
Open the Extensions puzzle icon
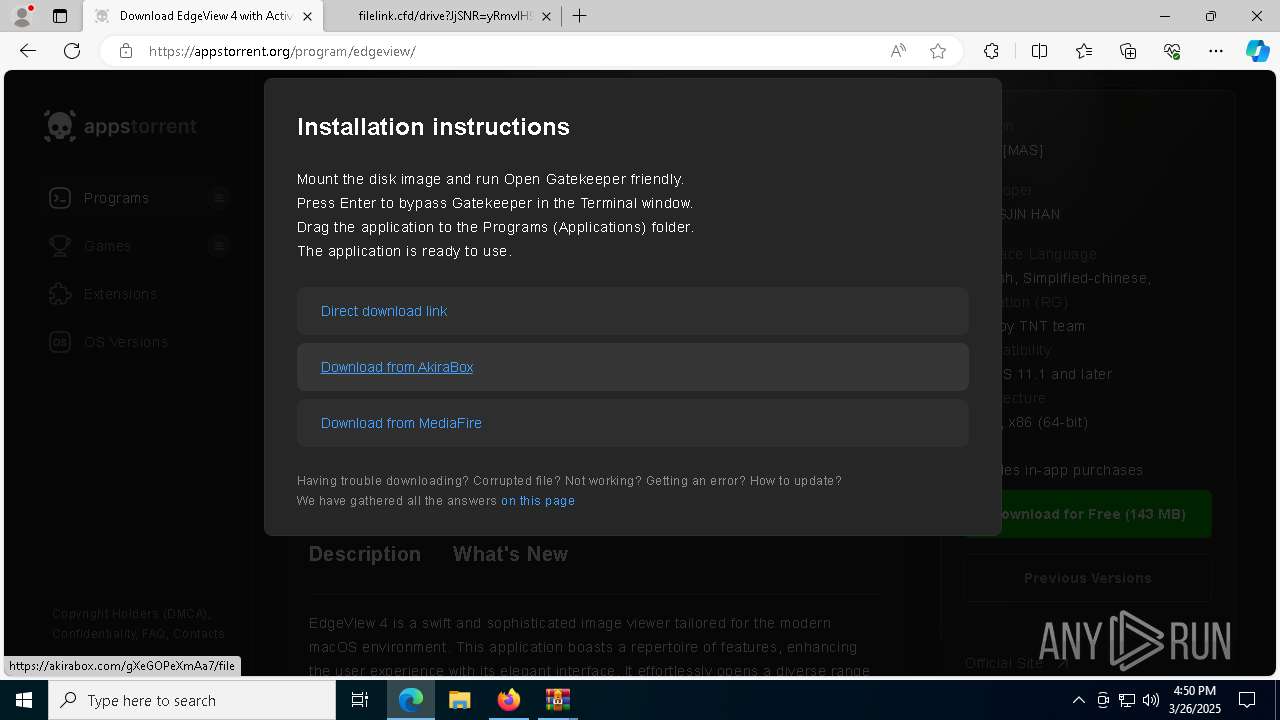pos(991,51)
